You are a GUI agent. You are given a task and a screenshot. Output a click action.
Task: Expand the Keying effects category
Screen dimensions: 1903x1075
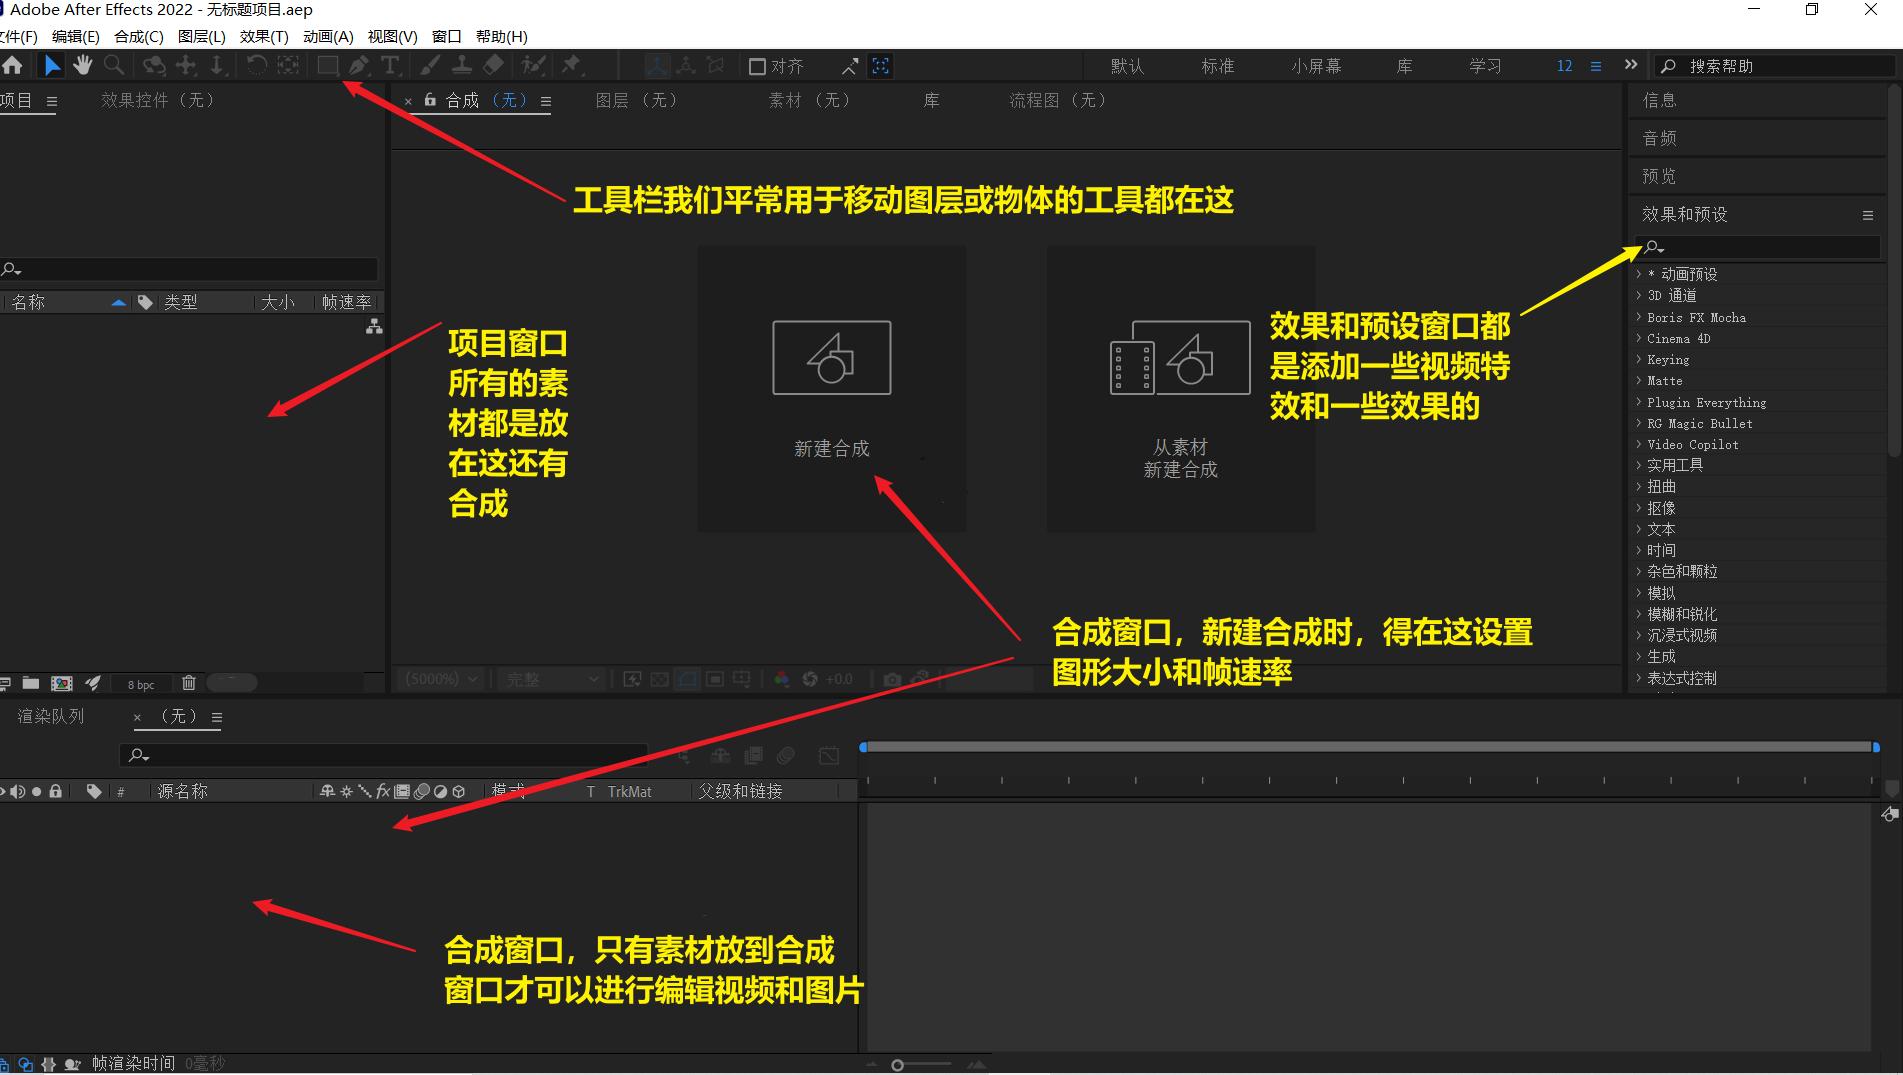pyautogui.click(x=1668, y=359)
